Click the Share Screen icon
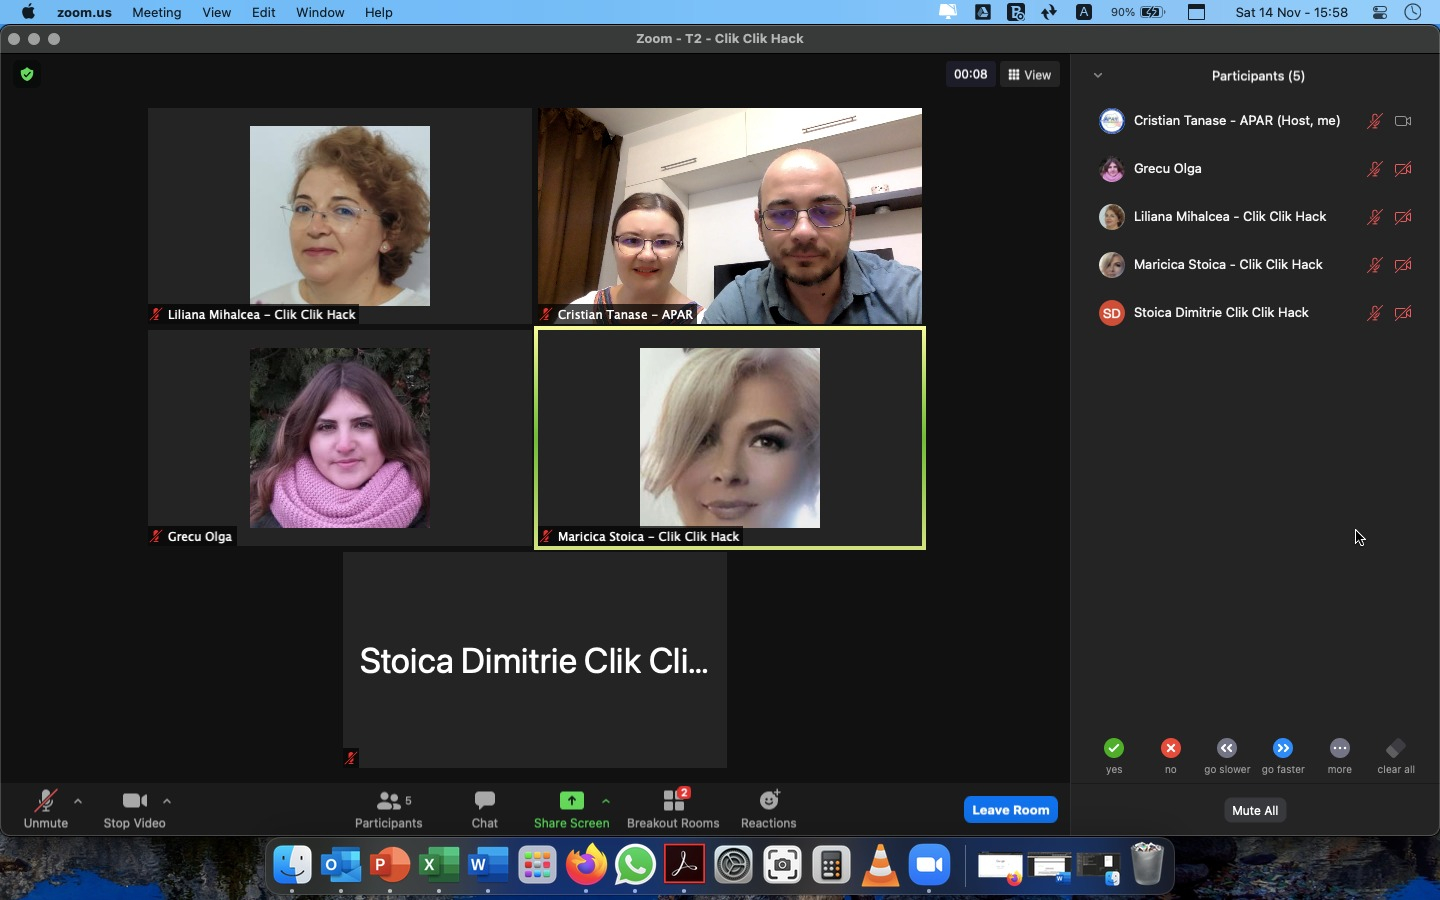Viewport: 1440px width, 900px height. (x=571, y=801)
